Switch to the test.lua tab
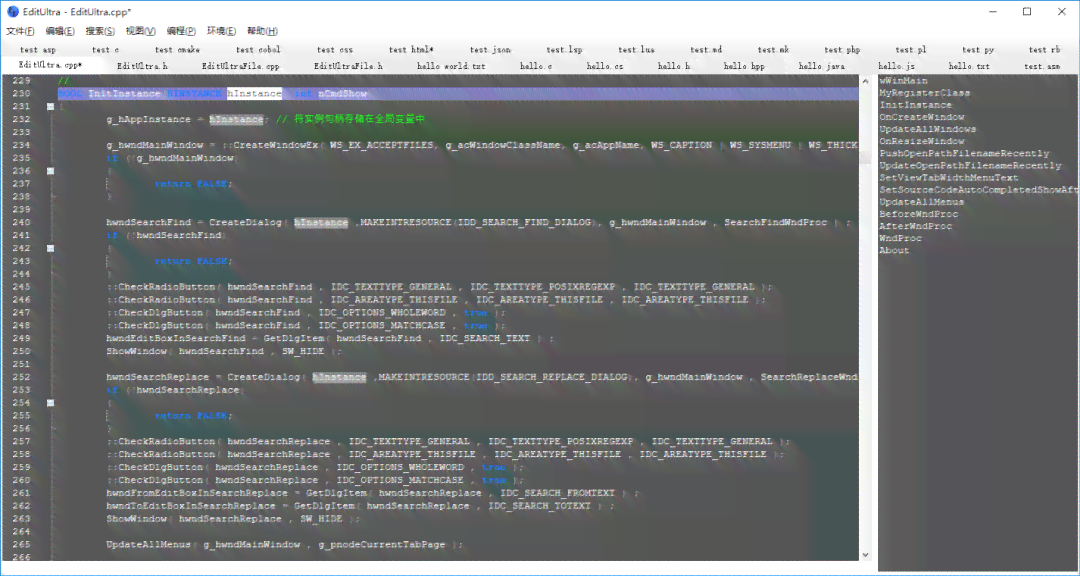The image size is (1080, 576). click(636, 50)
